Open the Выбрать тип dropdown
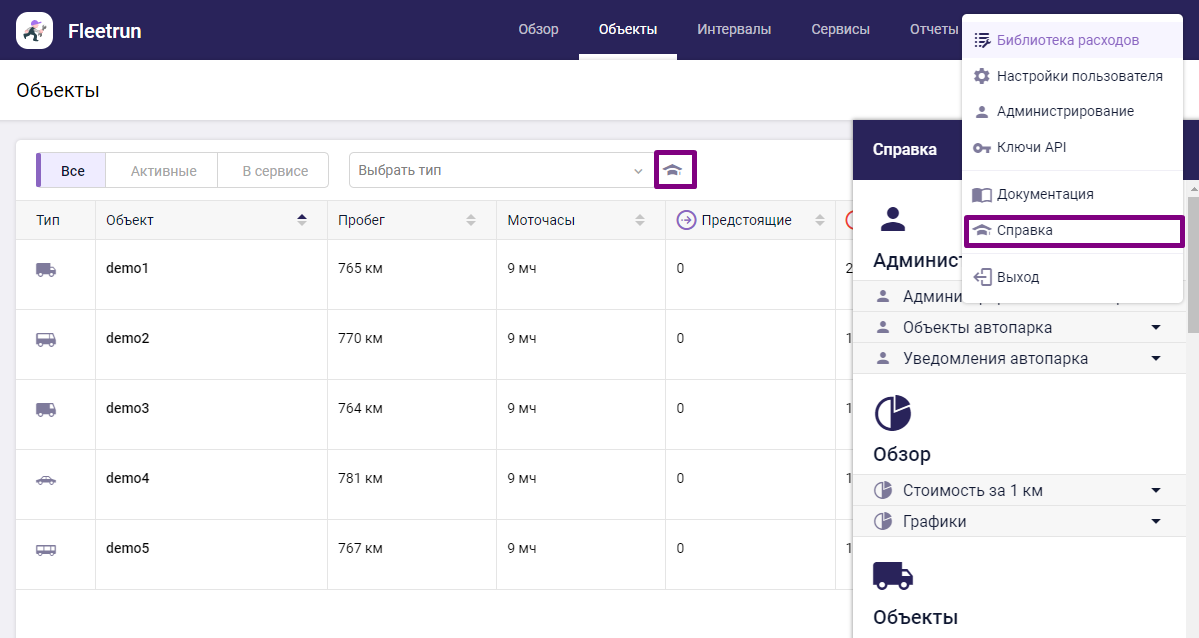The image size is (1199, 638). [500, 170]
